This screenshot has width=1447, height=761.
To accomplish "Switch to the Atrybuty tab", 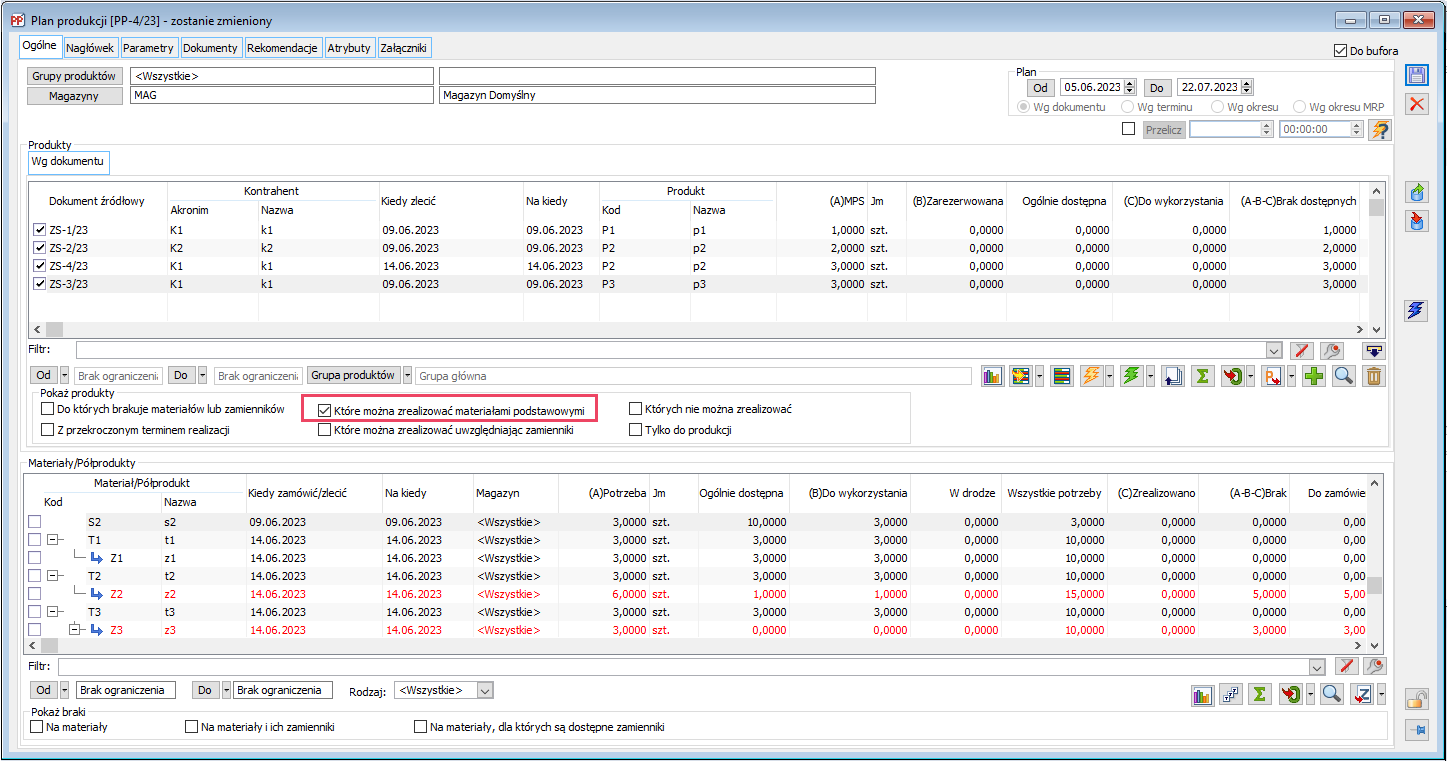I will [349, 48].
